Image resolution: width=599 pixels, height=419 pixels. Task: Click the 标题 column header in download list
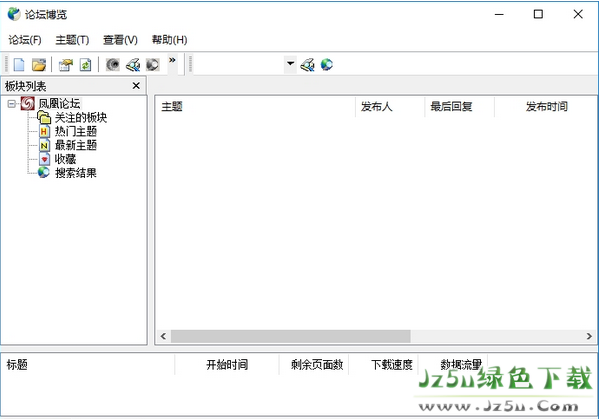click(x=88, y=365)
